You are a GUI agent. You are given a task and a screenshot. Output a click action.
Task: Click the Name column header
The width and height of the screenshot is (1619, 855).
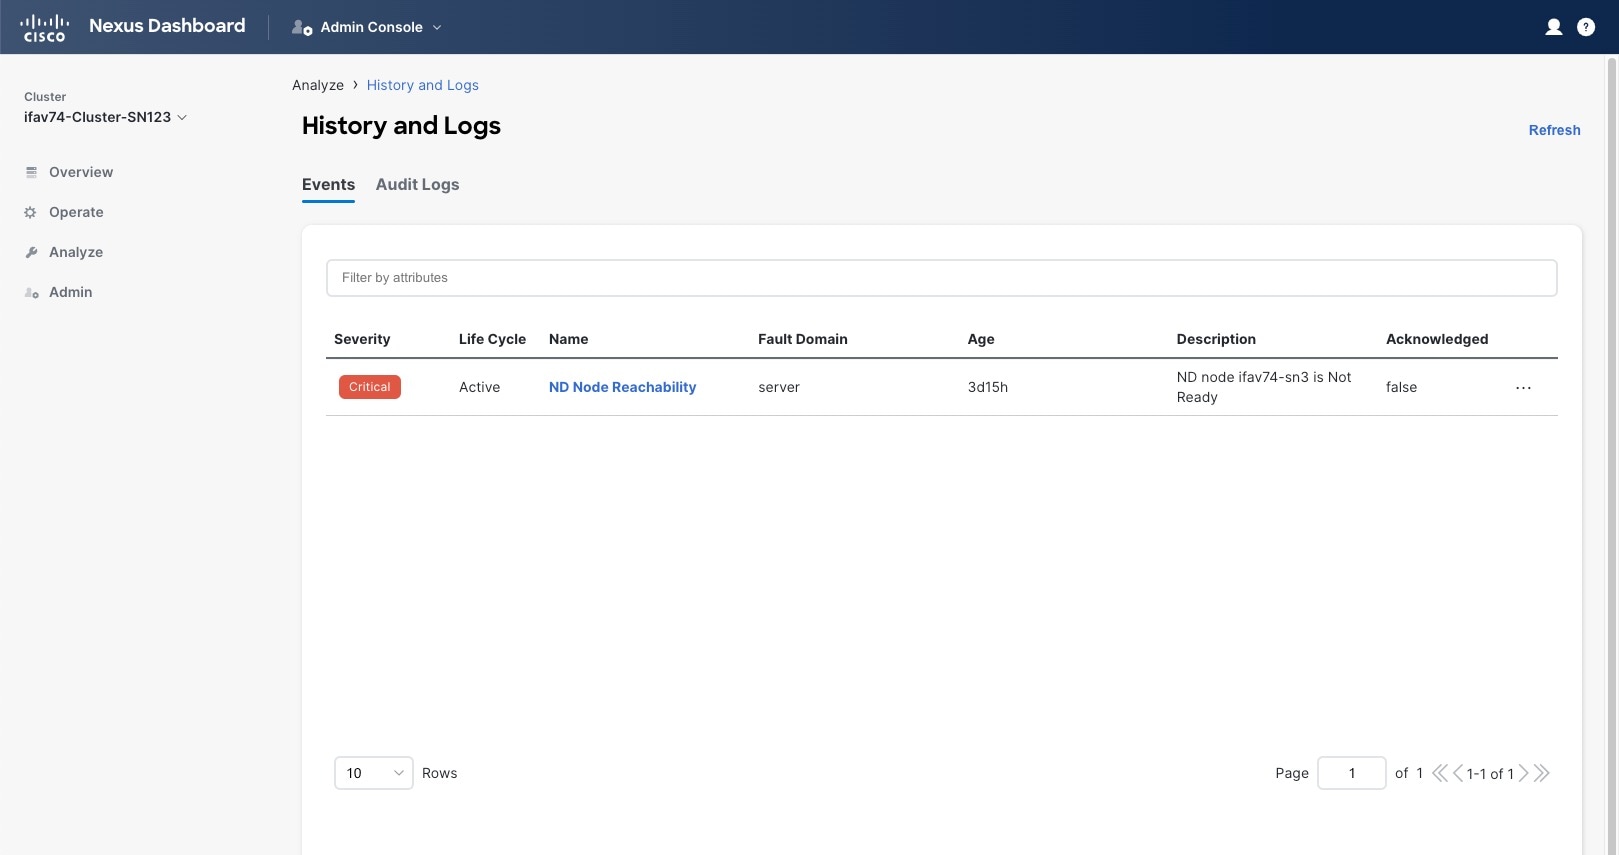click(568, 339)
